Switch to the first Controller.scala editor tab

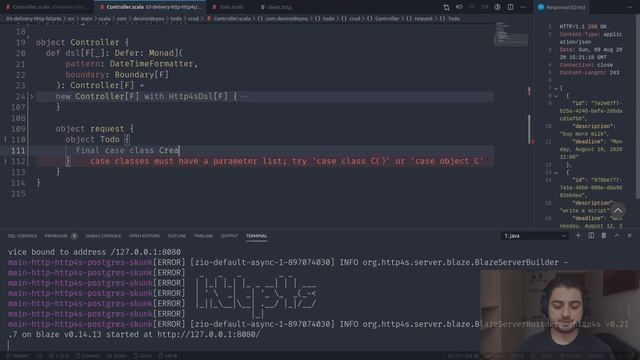47,7
